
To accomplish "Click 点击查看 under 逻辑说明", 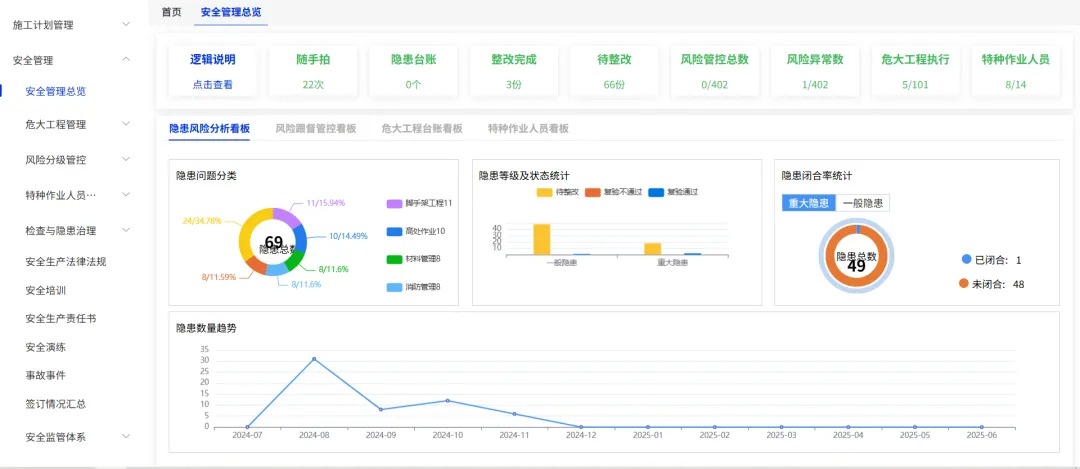I will click(x=212, y=84).
